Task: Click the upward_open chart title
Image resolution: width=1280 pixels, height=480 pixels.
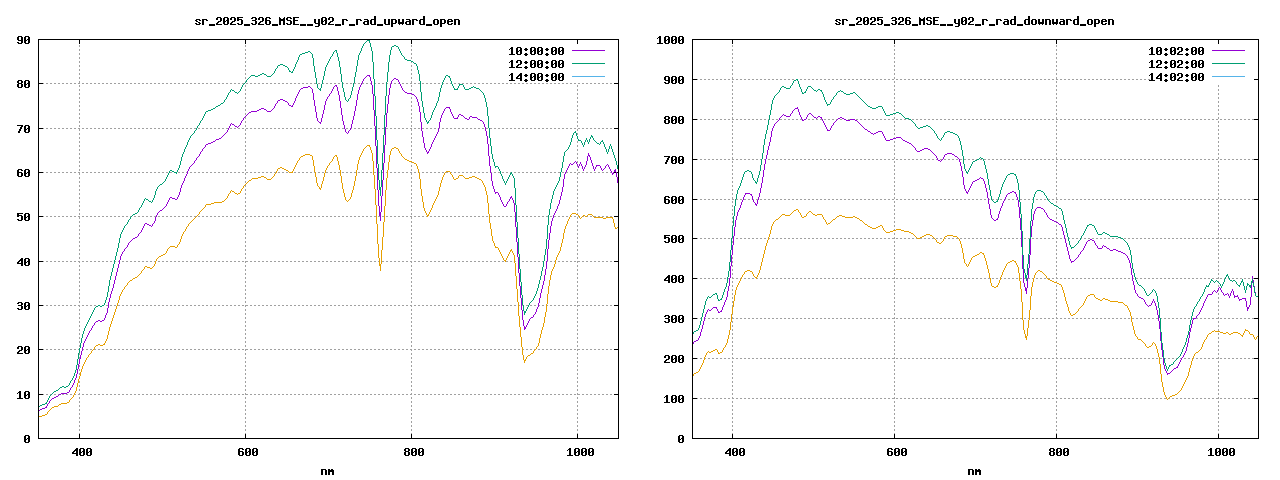Action: (327, 21)
